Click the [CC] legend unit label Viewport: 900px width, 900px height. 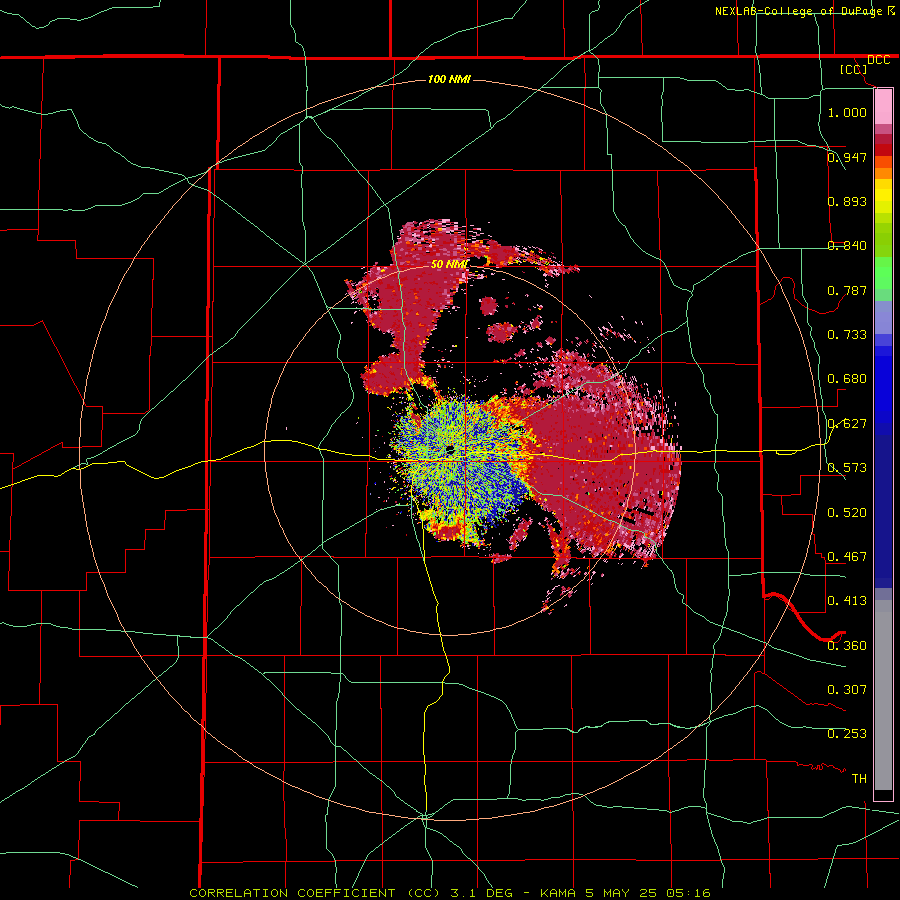(854, 69)
